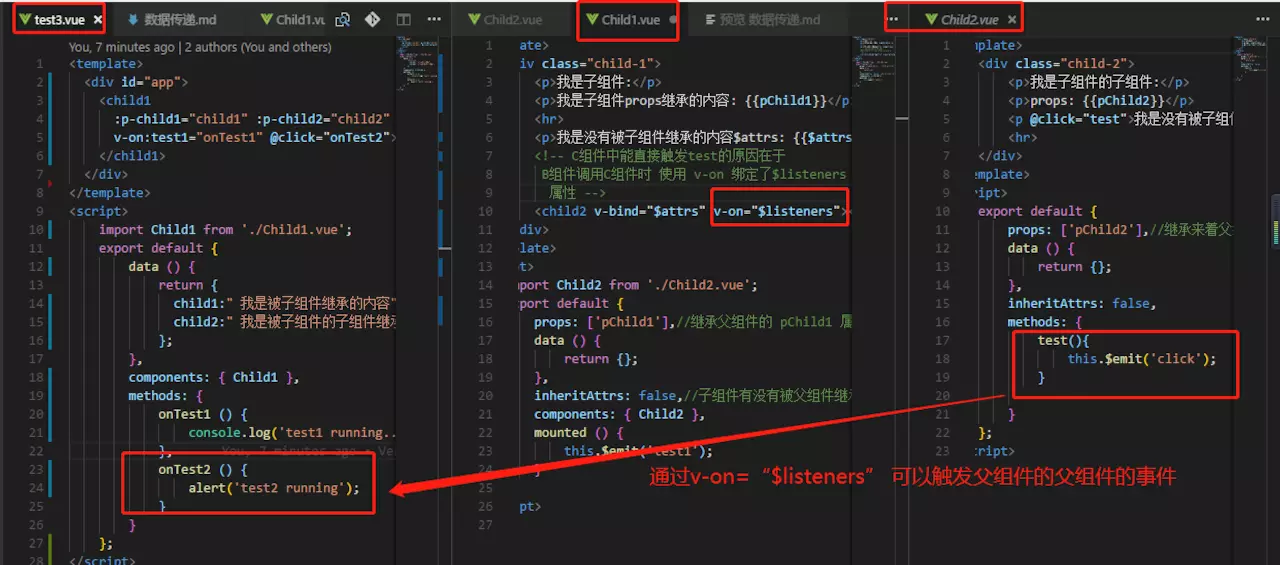Select the Child1.vue tab in the left group
The image size is (1280, 565).
(297, 20)
